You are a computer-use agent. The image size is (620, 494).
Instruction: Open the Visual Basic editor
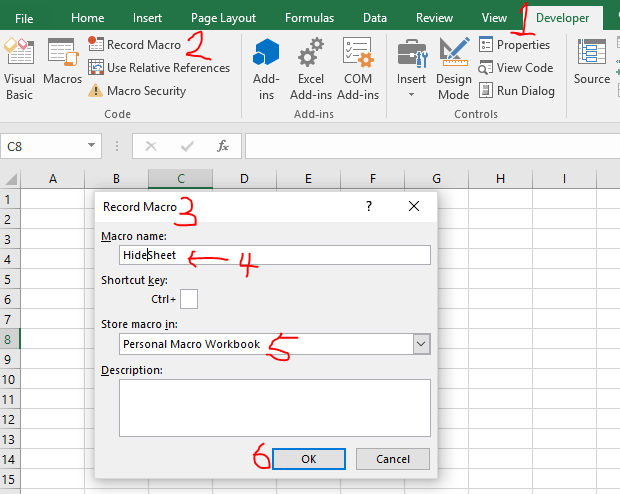(19, 69)
